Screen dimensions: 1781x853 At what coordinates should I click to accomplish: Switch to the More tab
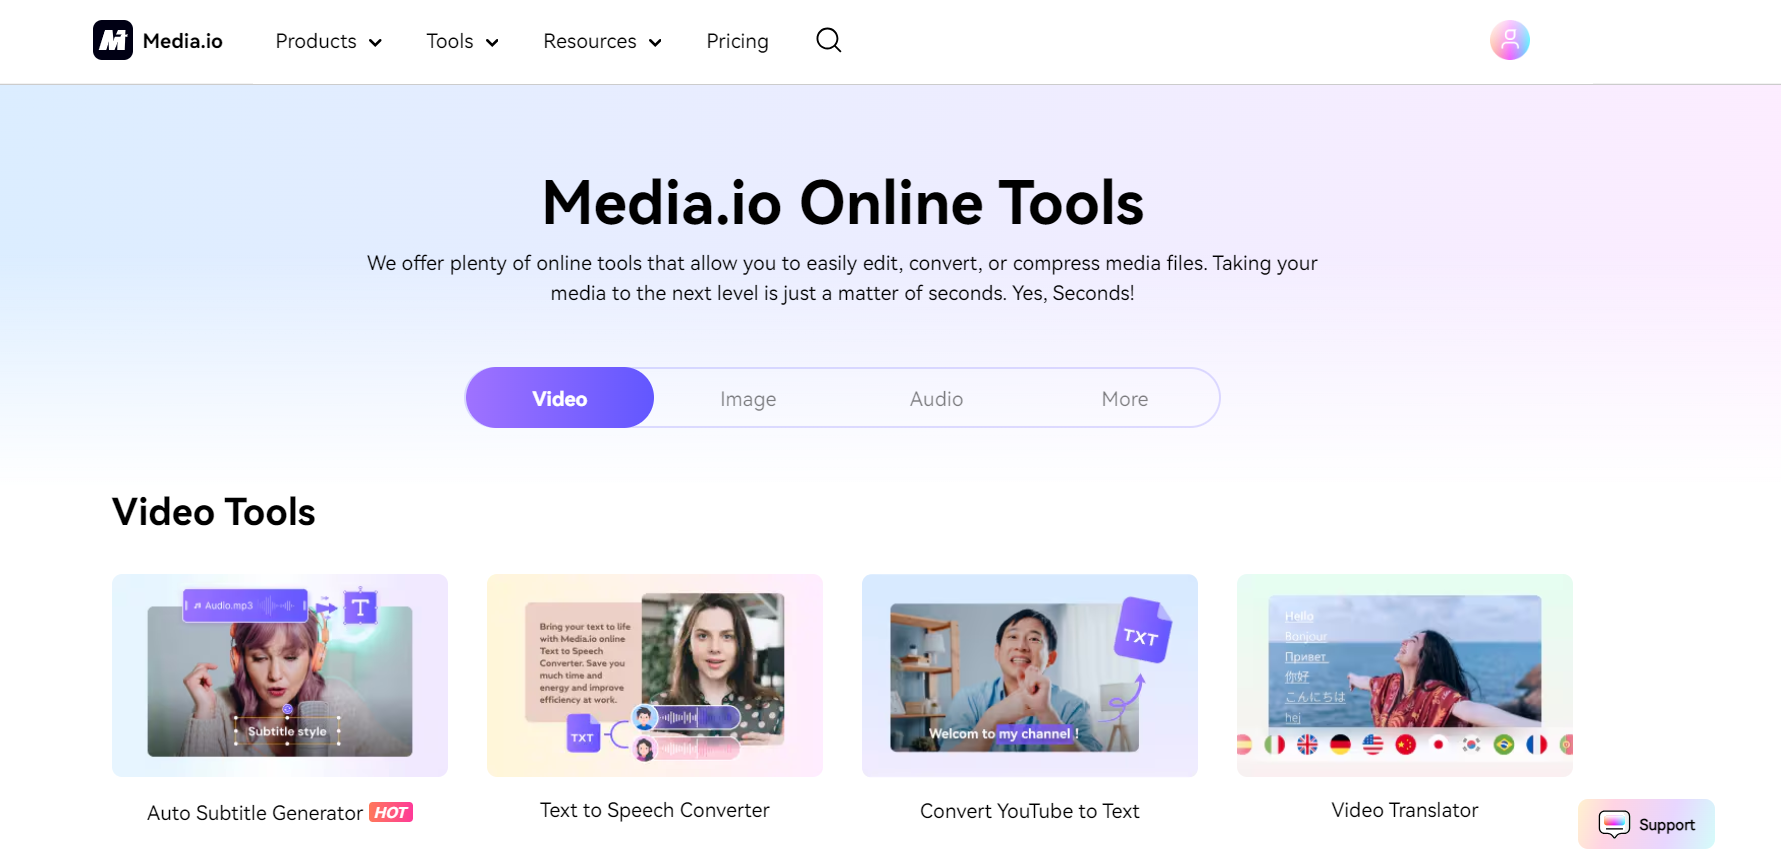coord(1125,399)
